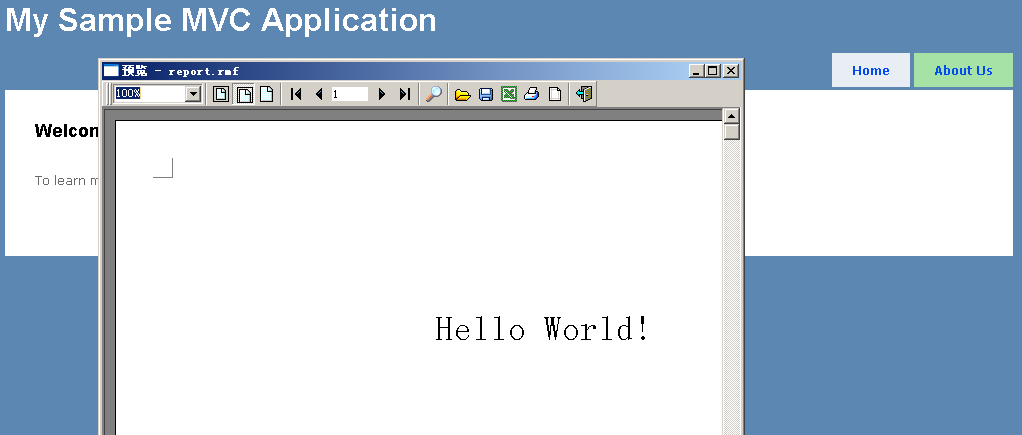
Task: Open the Home tab
Action: (870, 70)
